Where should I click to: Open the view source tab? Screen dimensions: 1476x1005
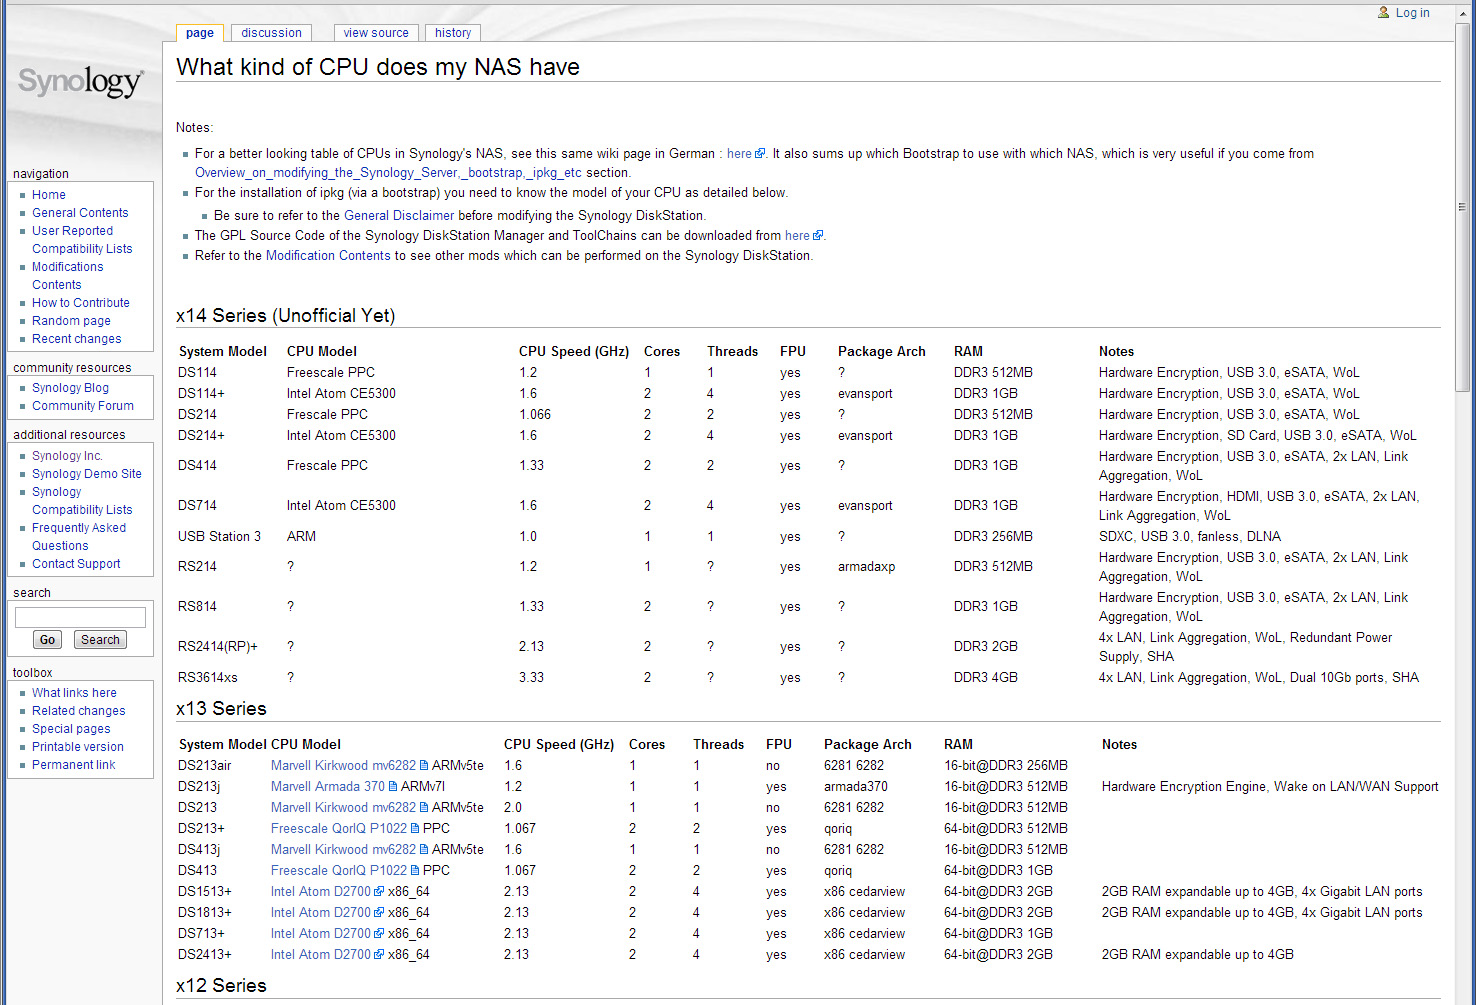[376, 33]
